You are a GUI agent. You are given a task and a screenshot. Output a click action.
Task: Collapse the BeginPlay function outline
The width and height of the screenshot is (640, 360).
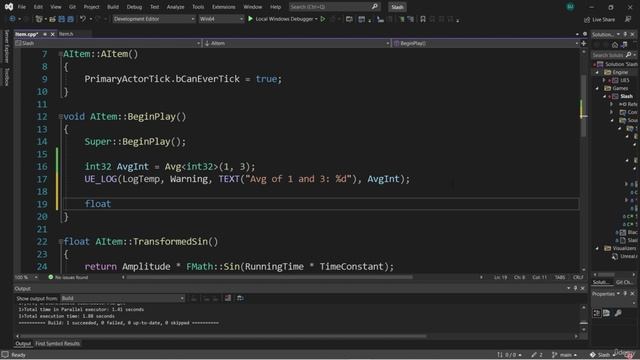click(60, 117)
